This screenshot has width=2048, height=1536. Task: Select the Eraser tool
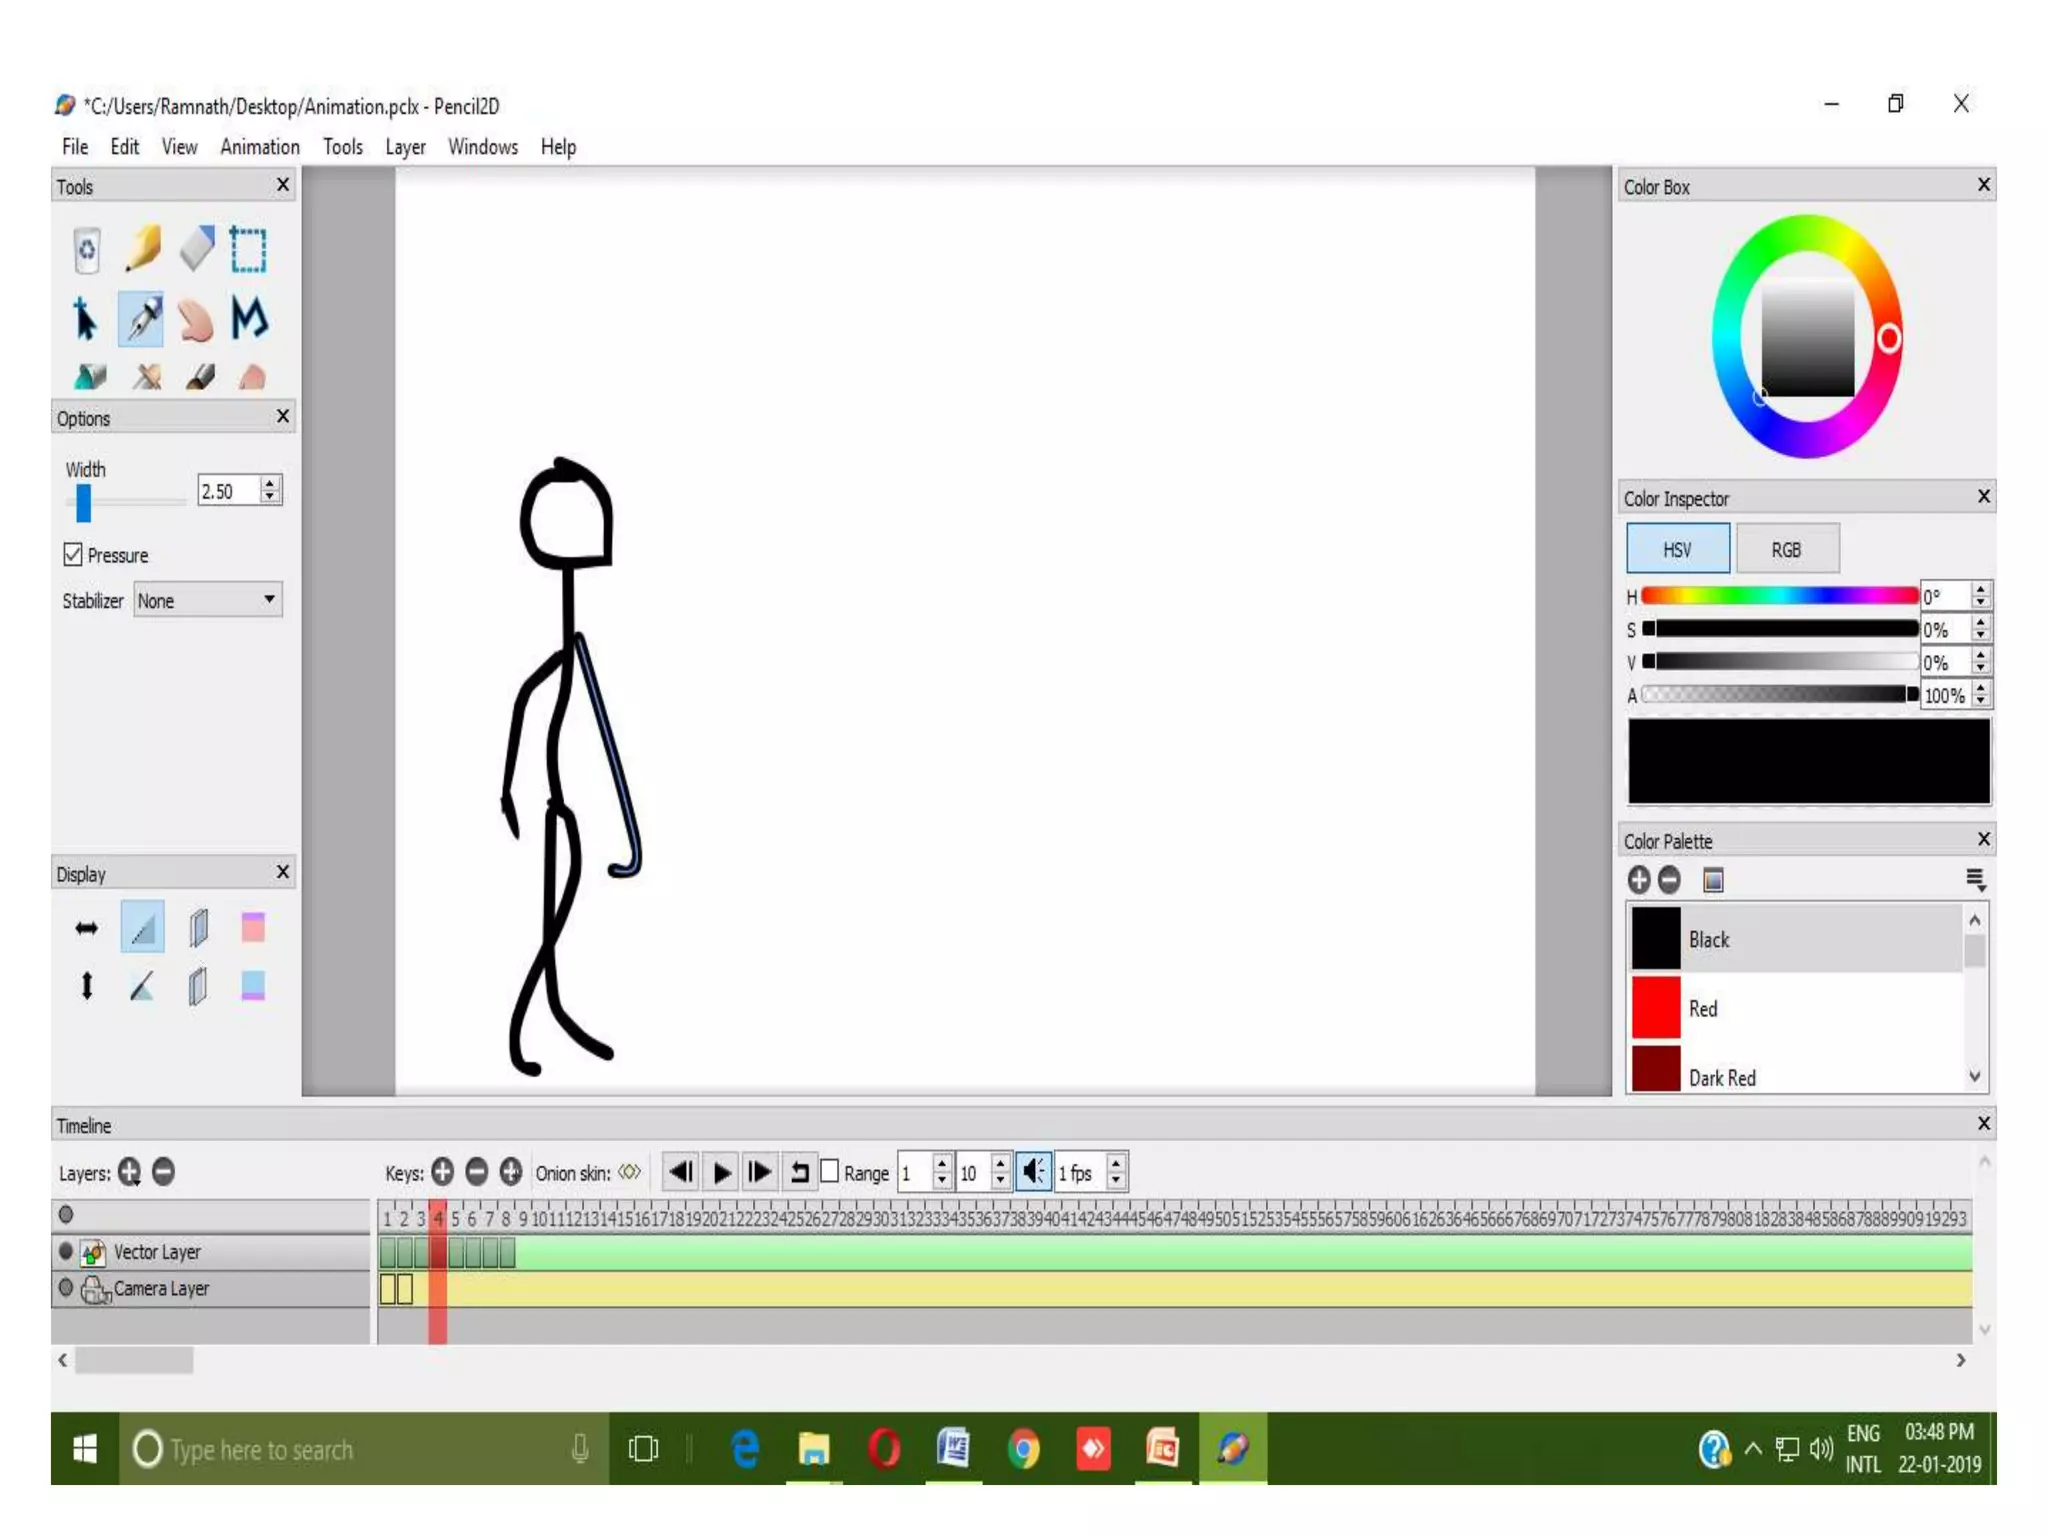click(x=197, y=248)
